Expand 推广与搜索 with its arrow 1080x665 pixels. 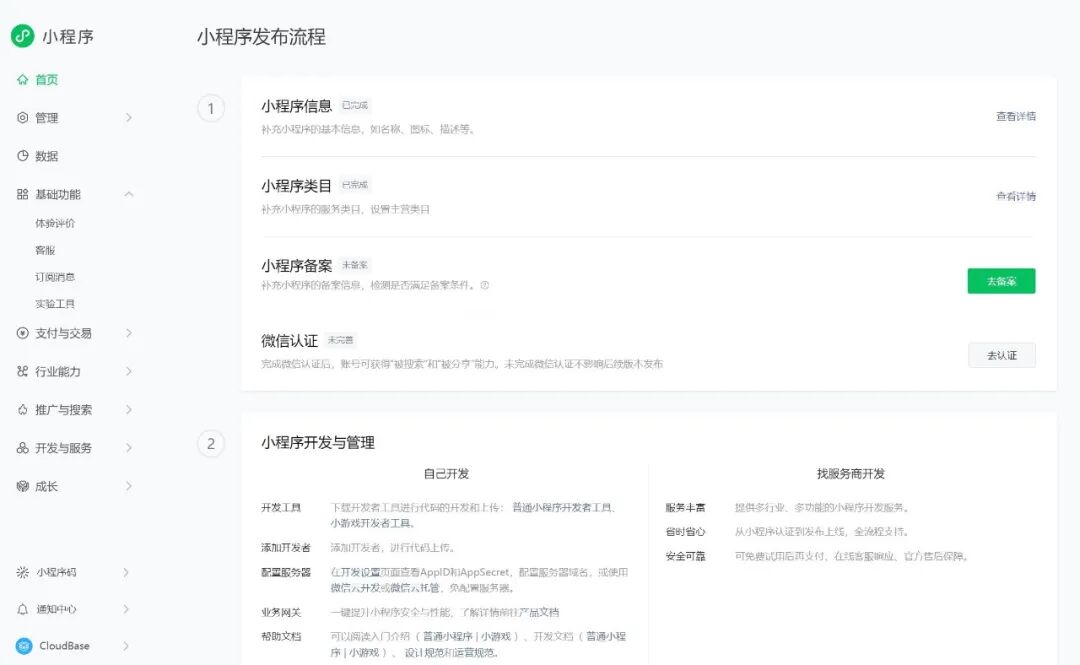129,410
